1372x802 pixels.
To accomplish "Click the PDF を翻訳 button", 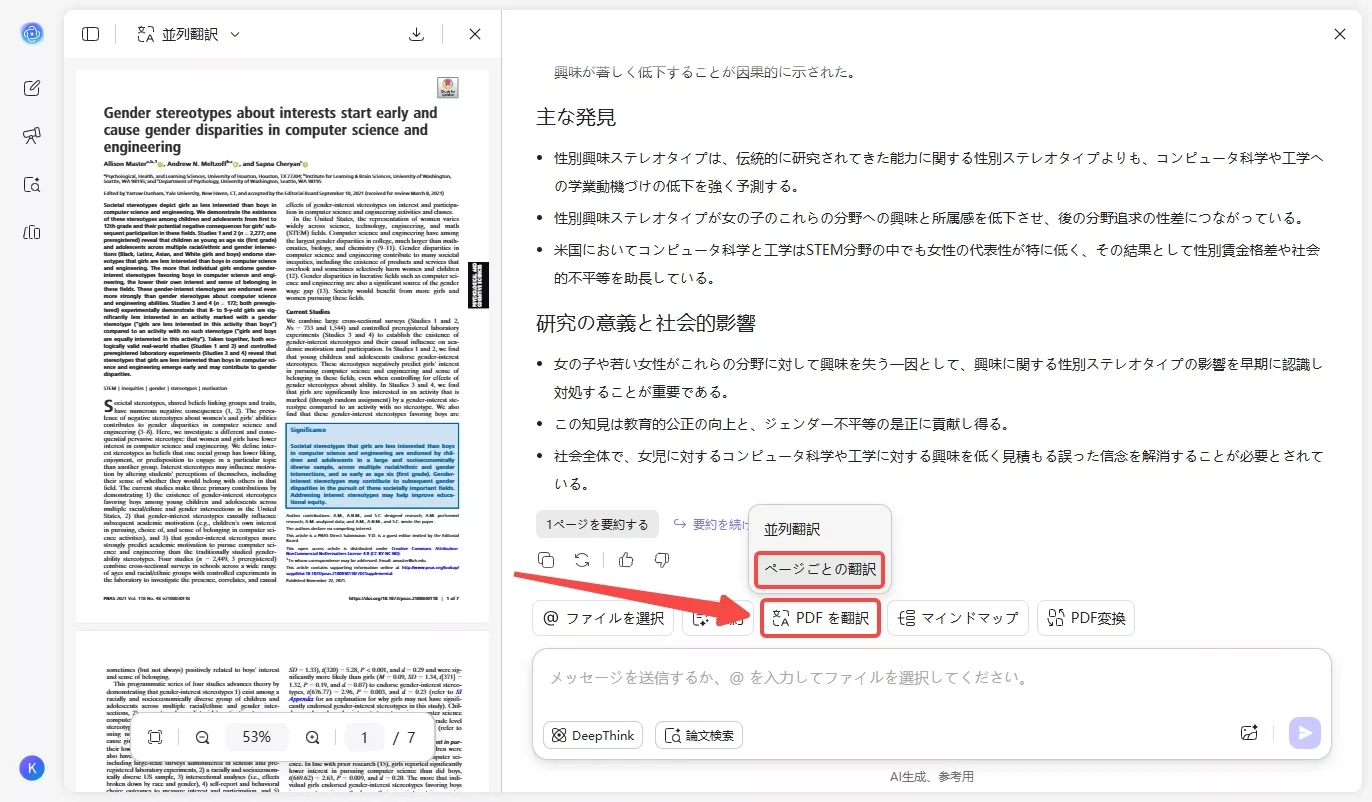I will pyautogui.click(x=820, y=618).
